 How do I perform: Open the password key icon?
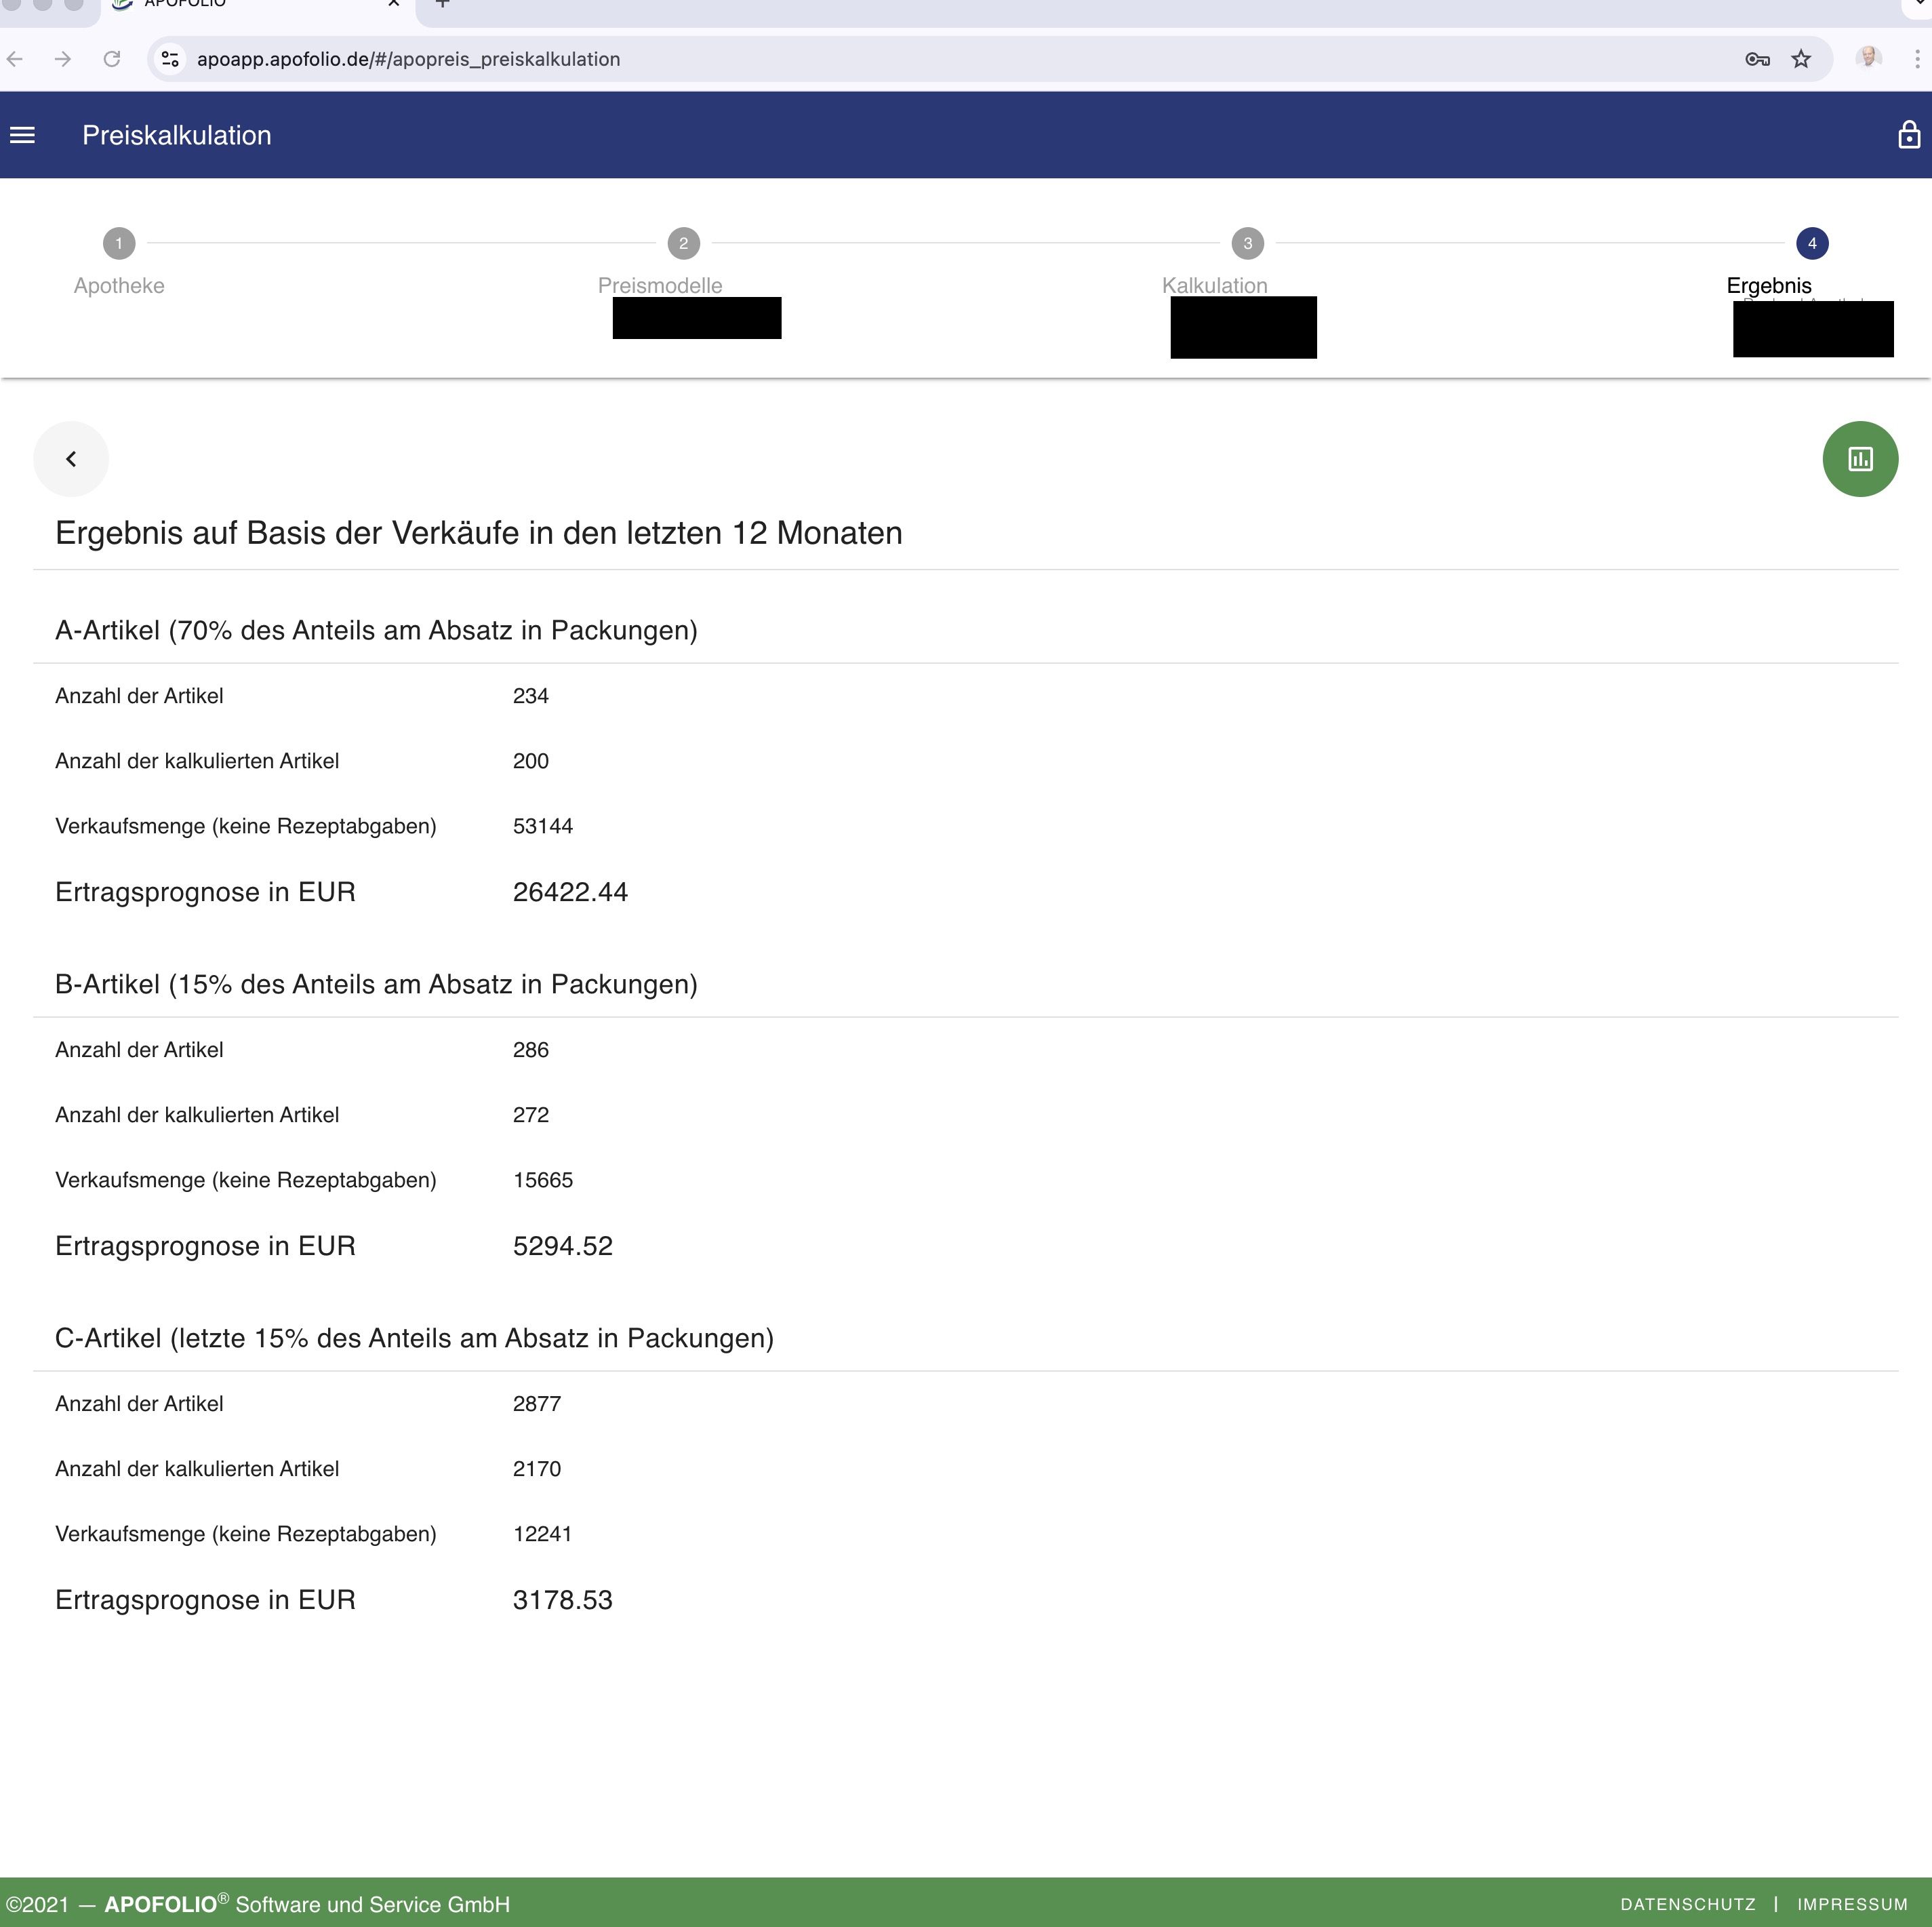(1757, 59)
